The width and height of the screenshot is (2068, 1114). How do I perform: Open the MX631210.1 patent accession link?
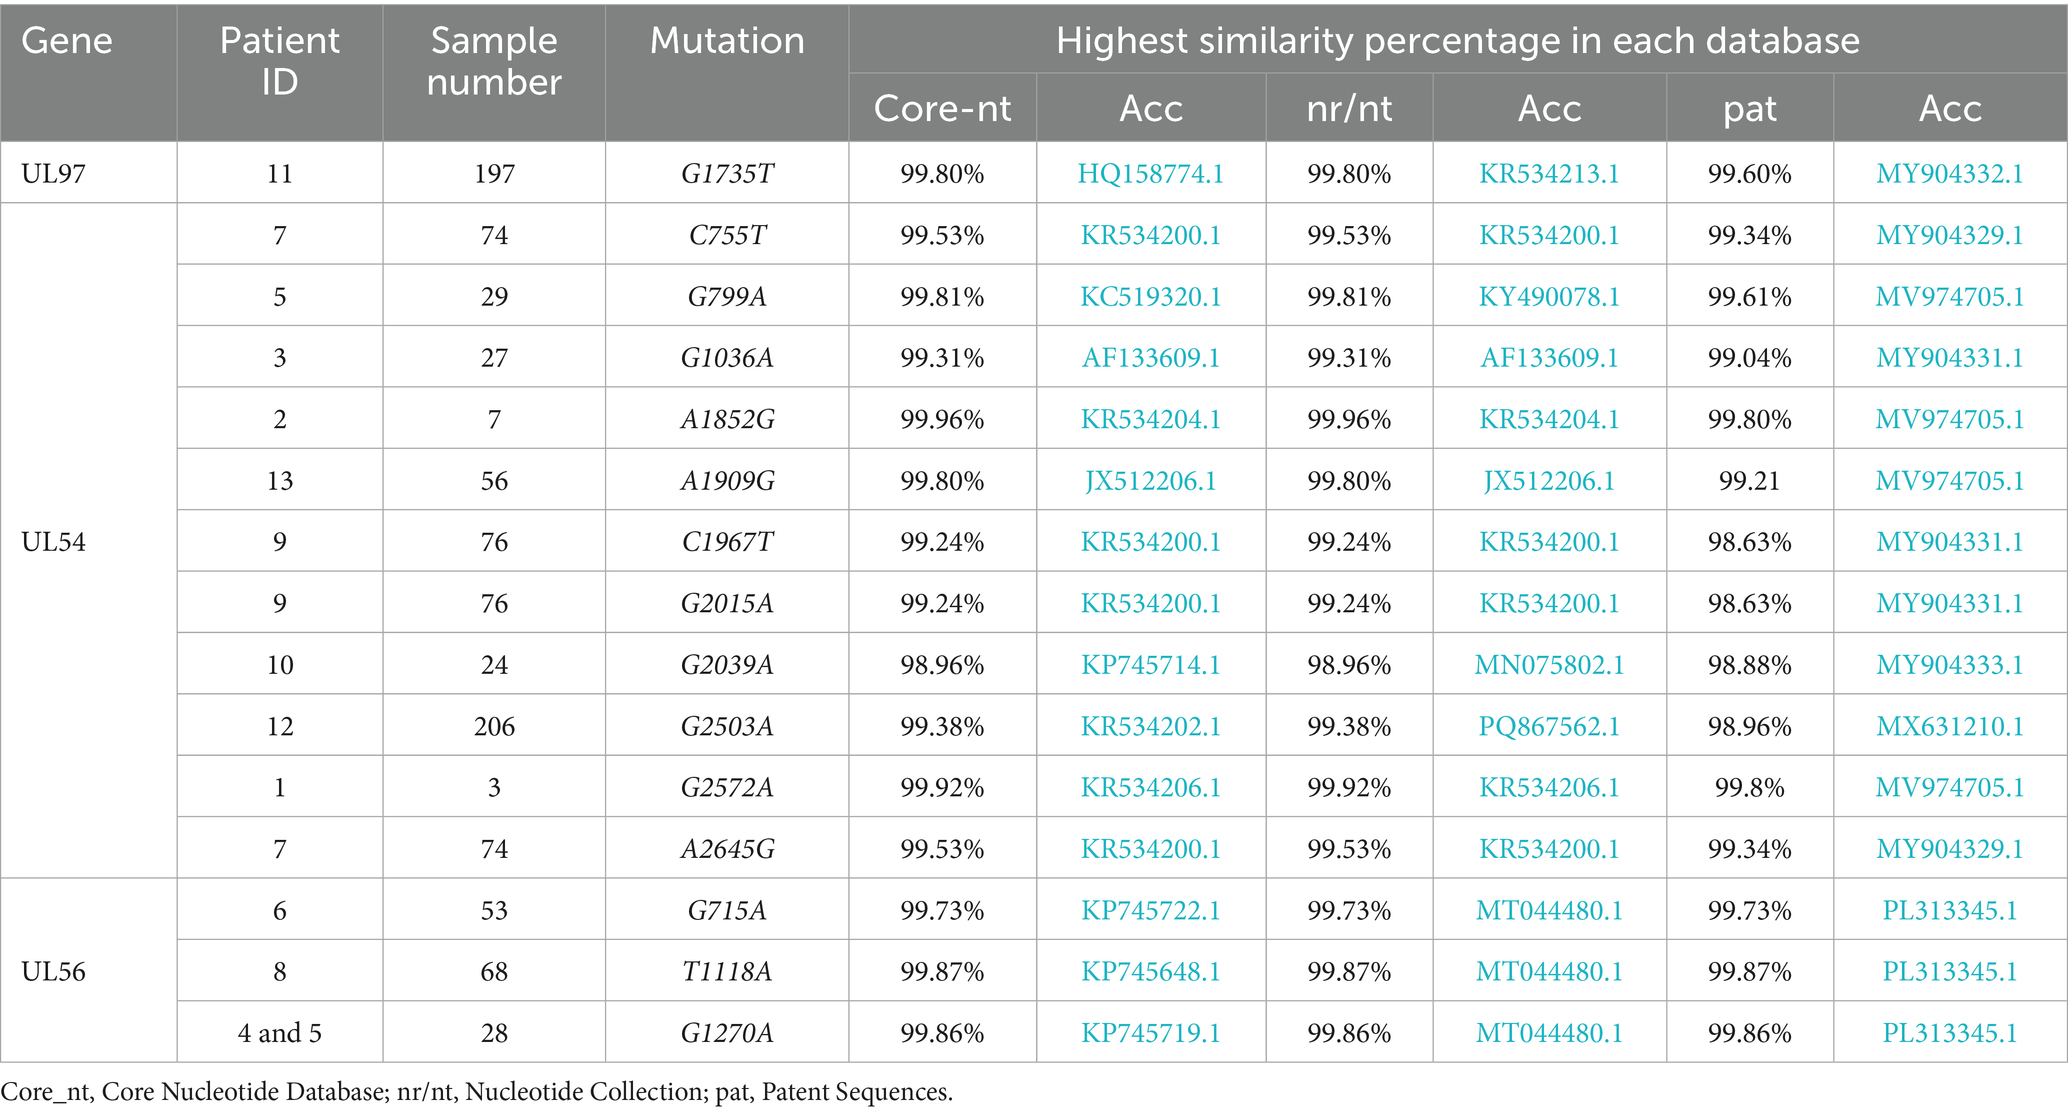pos(1949,726)
